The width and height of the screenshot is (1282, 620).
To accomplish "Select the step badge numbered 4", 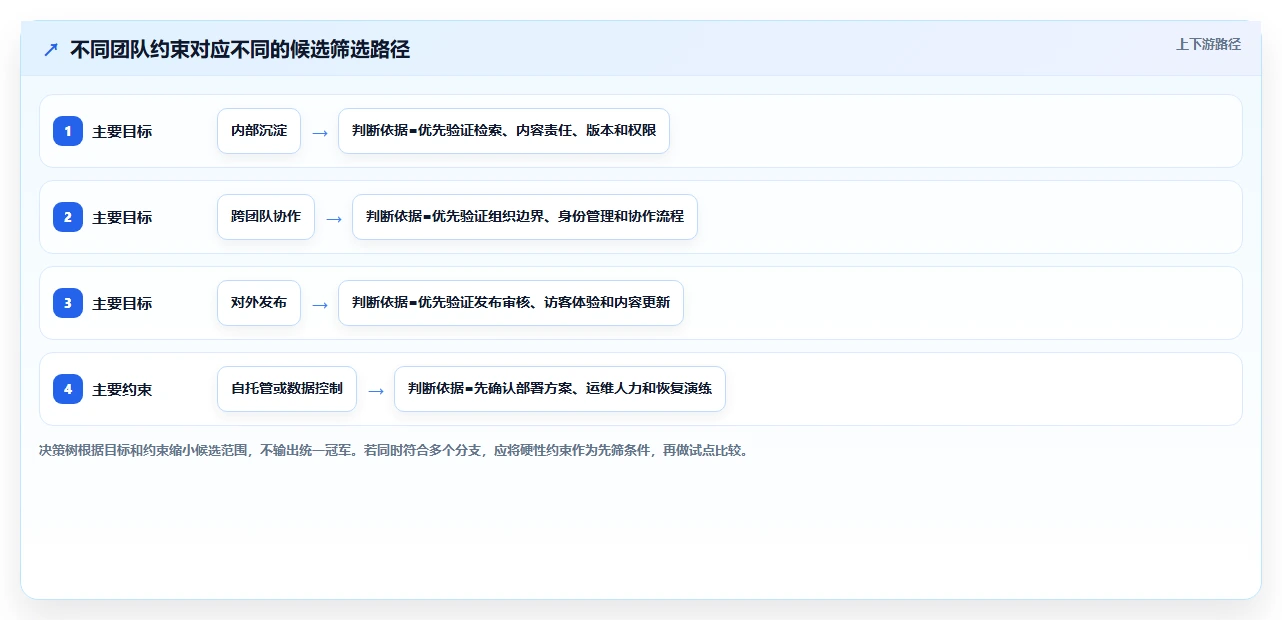I will (x=68, y=389).
